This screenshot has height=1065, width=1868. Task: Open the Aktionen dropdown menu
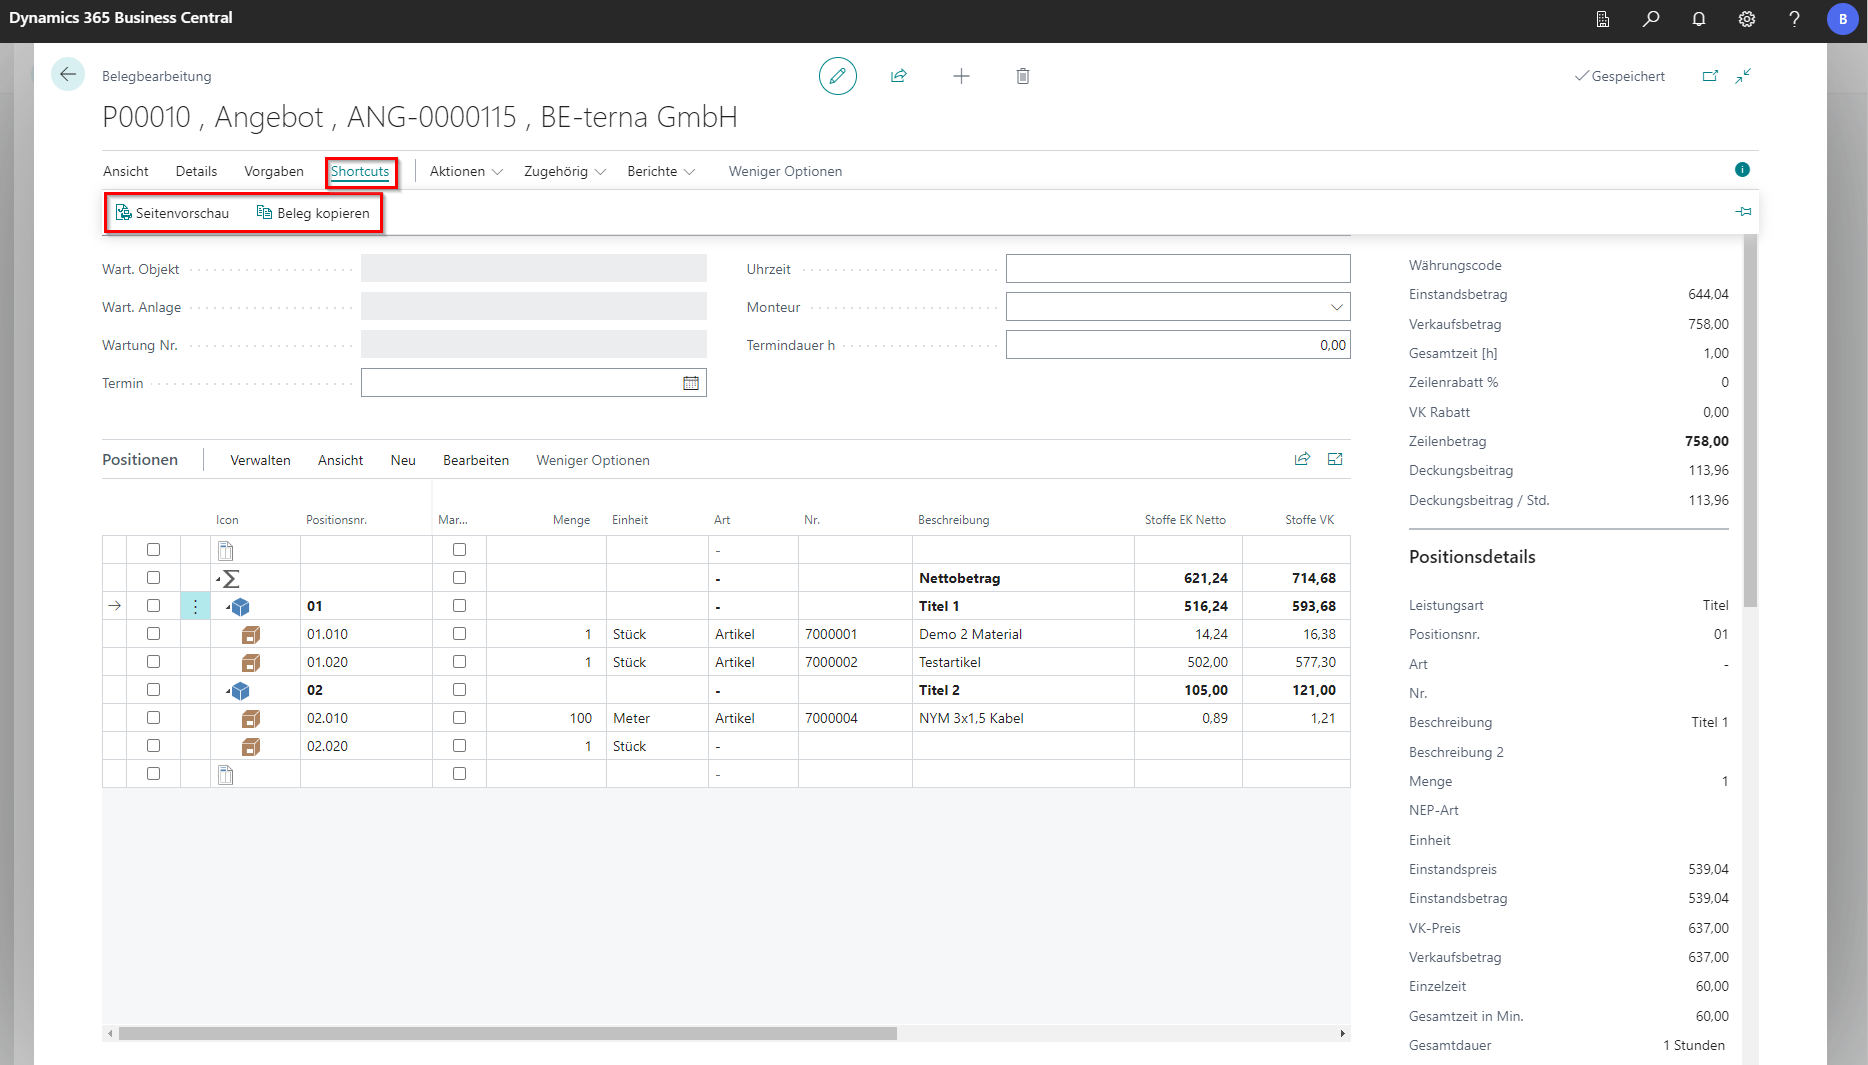click(466, 172)
